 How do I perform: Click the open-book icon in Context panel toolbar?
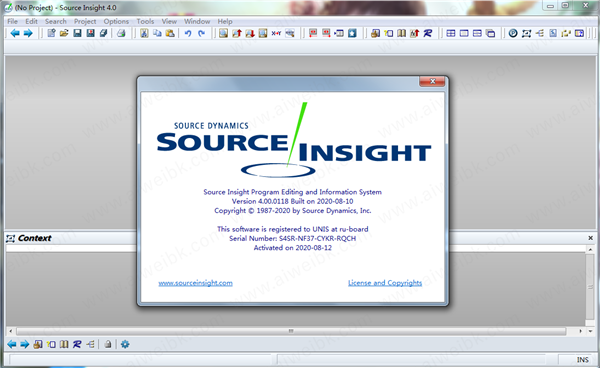64,344
